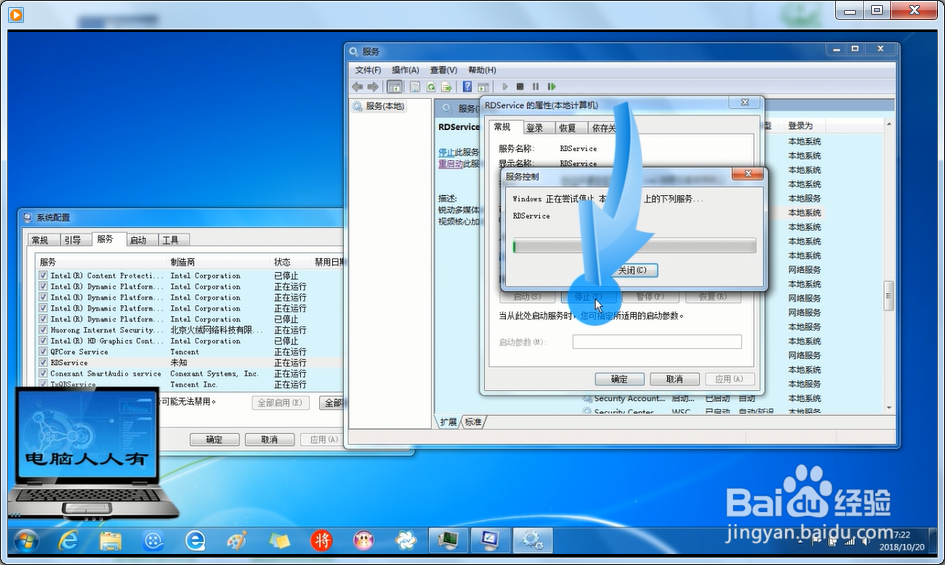This screenshot has width=945, height=565.
Task: Open the pinwheel app on the taskbar
Action: (406, 540)
